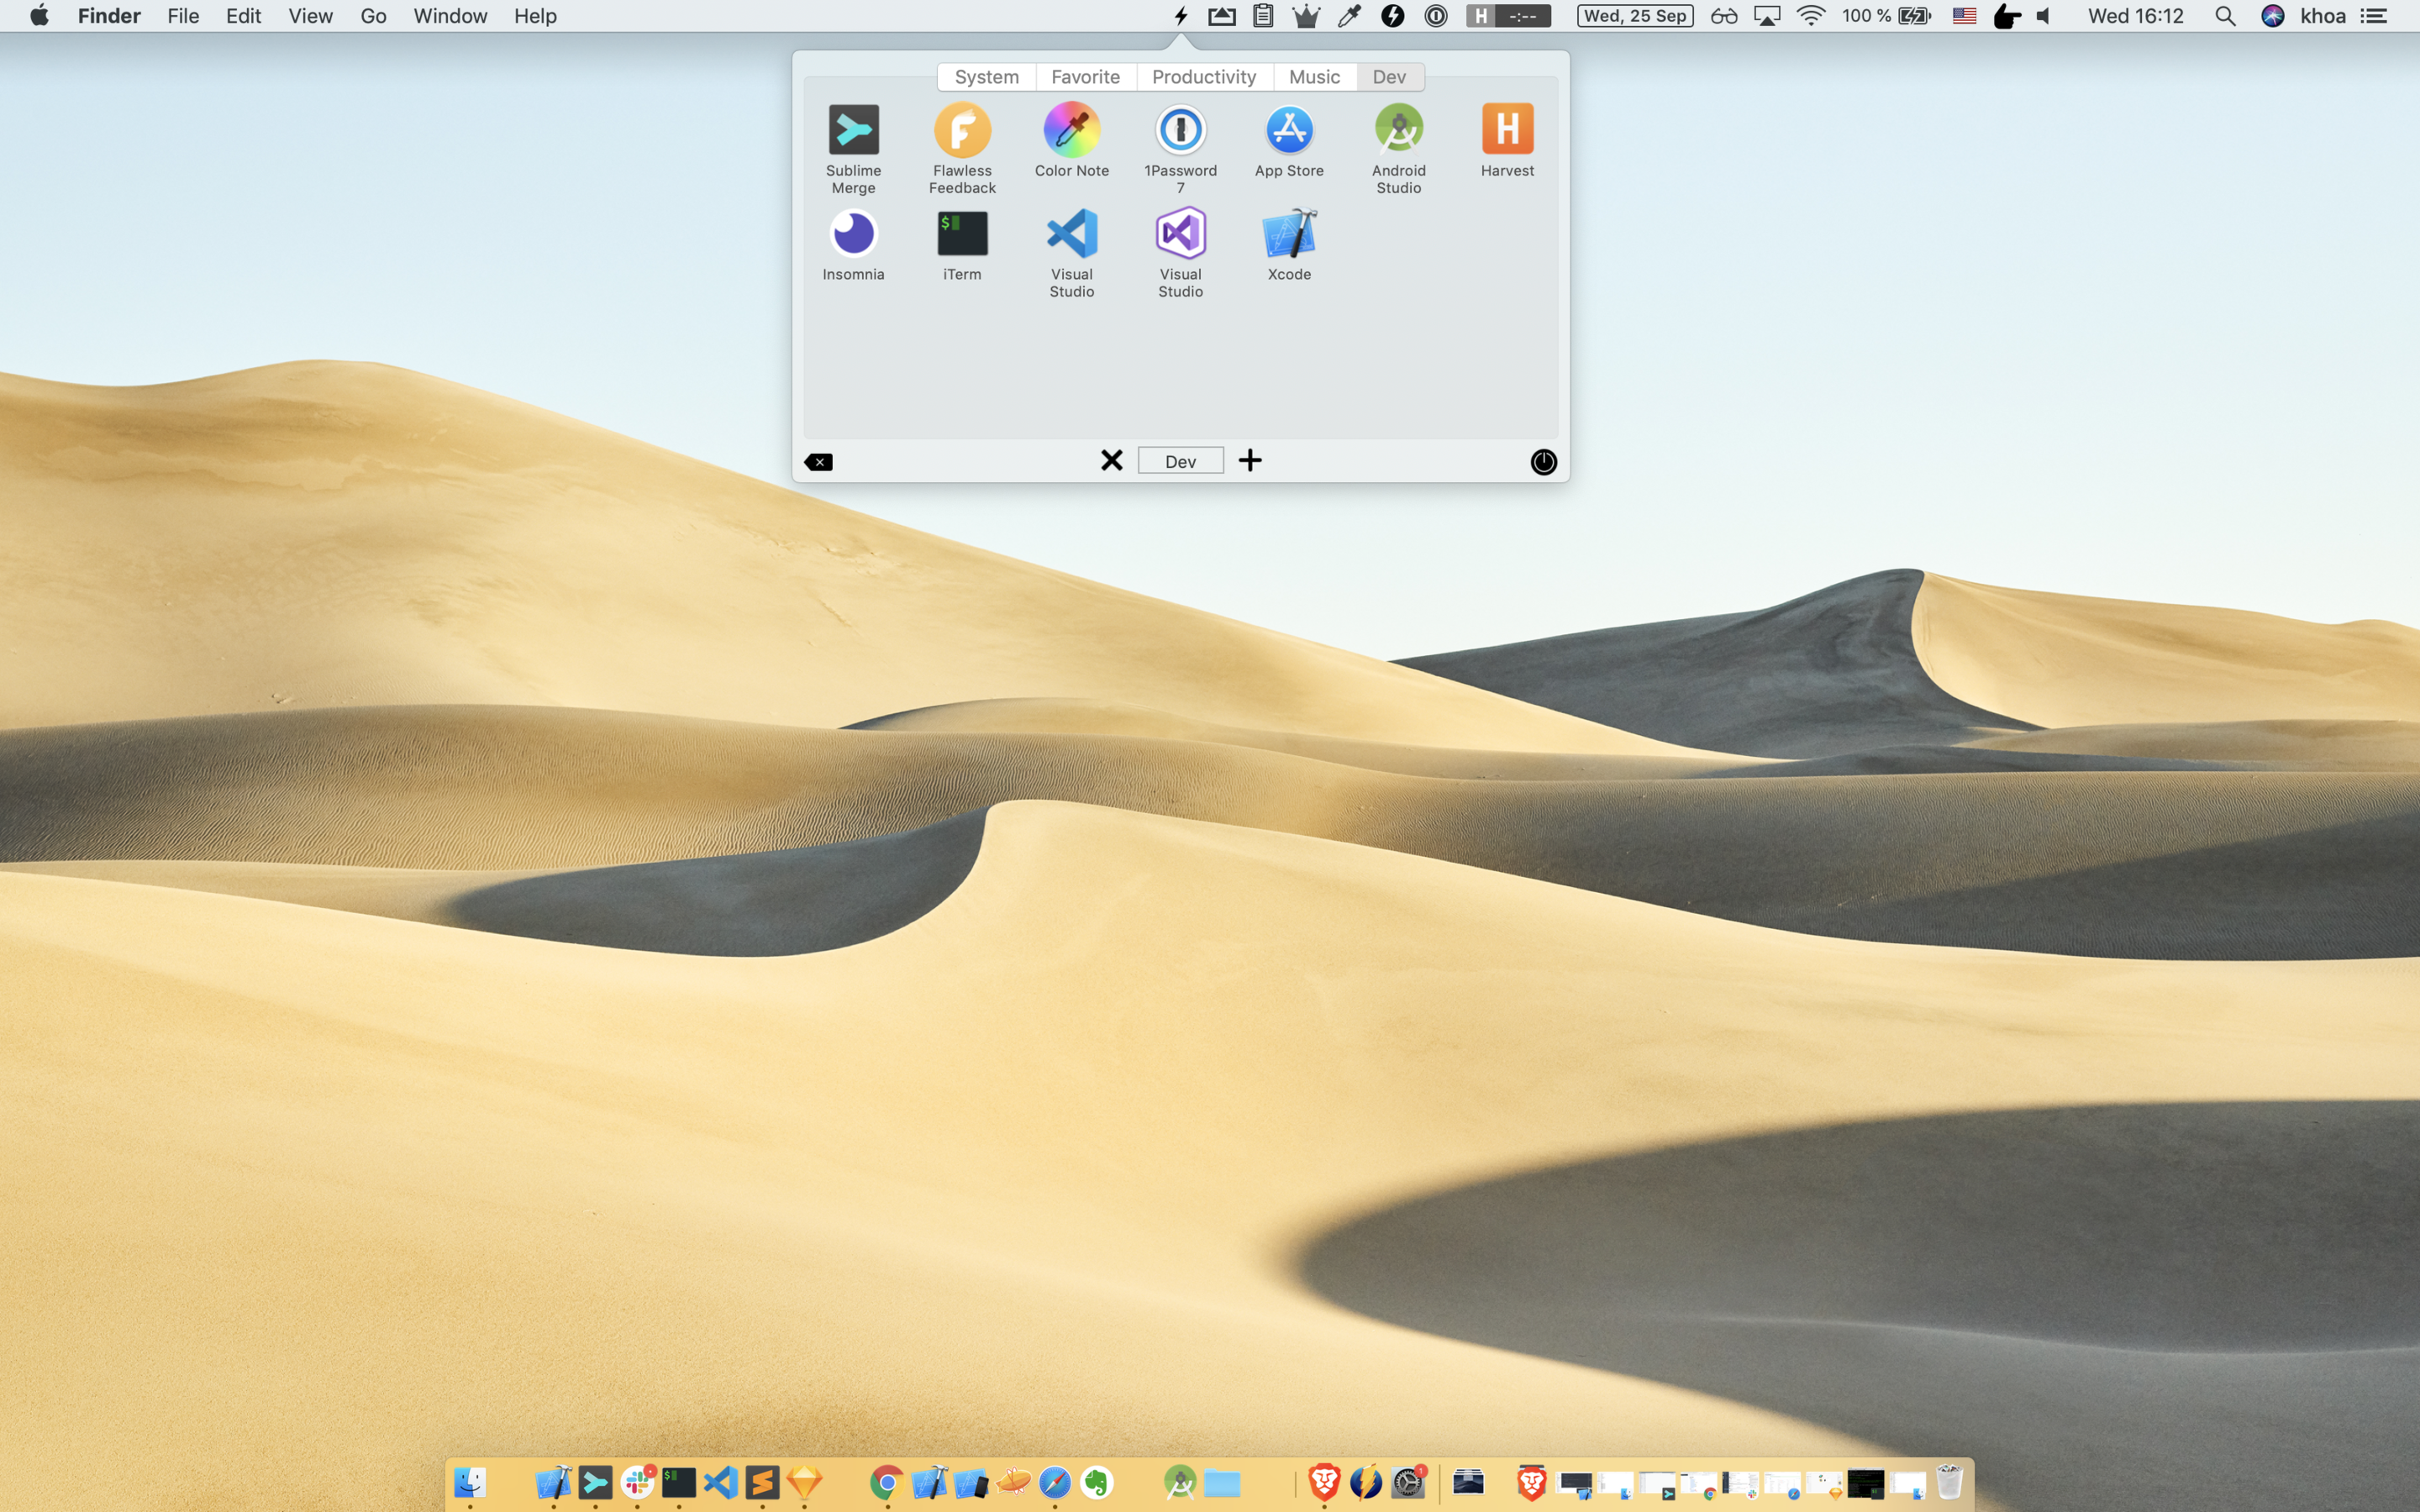The image size is (2420, 1512).
Task: Switch to the System tab
Action: pos(986,77)
